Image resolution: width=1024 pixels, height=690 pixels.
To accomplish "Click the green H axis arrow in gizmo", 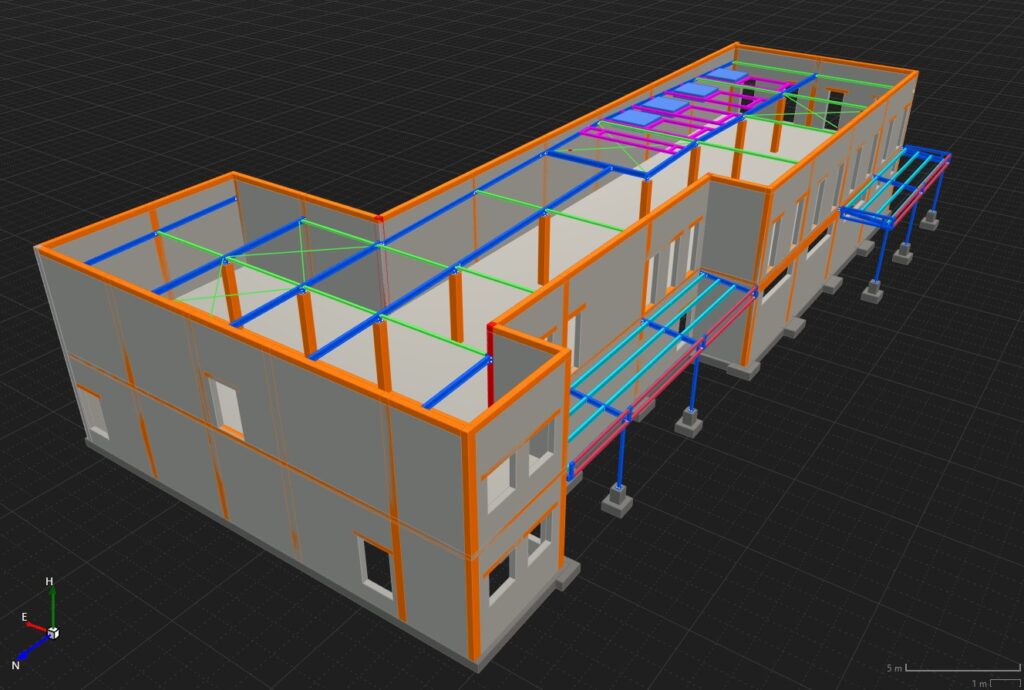I will point(52,605).
